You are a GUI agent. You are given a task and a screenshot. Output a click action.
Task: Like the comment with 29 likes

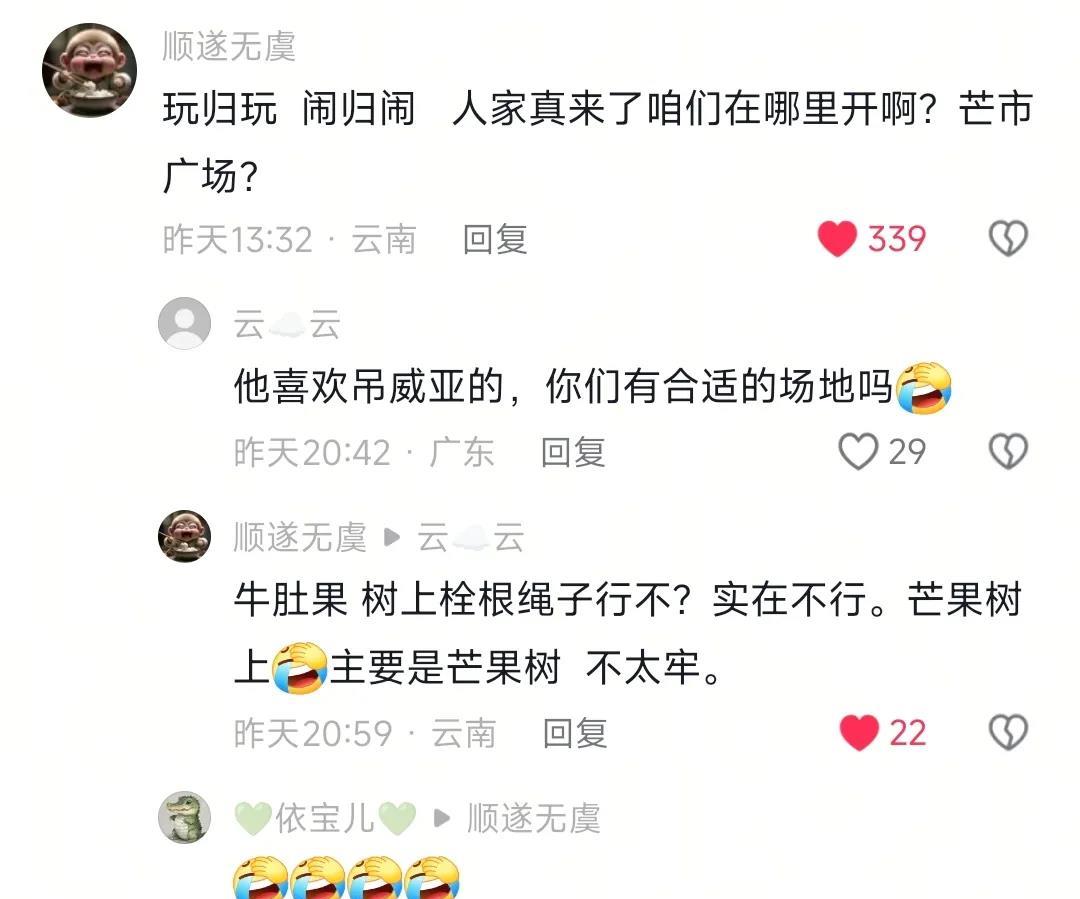point(858,452)
